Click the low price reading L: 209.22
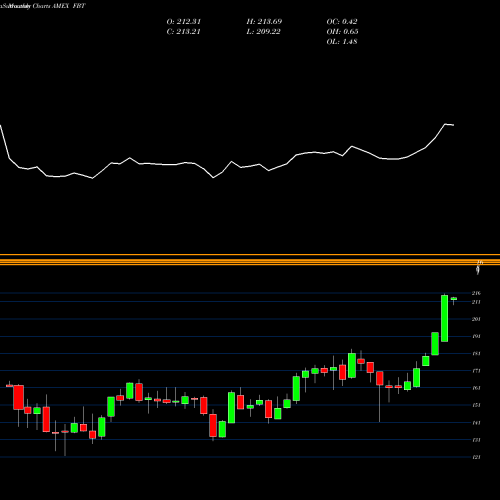 pyautogui.click(x=264, y=32)
